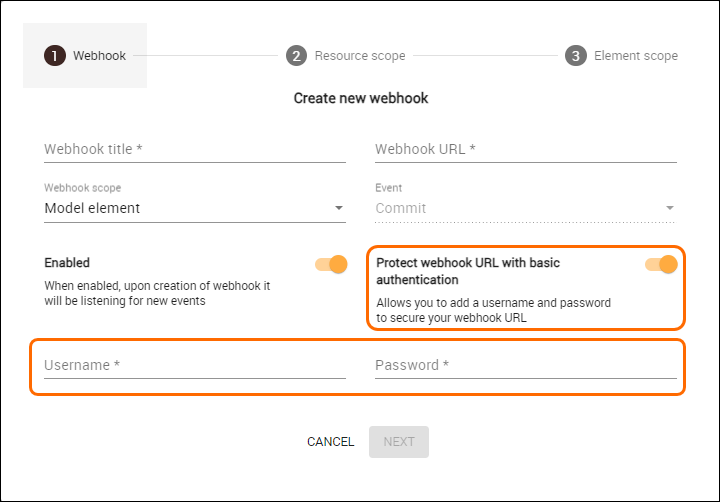The image size is (720, 502).
Task: Focus the Webhook title field
Action: [194, 150]
